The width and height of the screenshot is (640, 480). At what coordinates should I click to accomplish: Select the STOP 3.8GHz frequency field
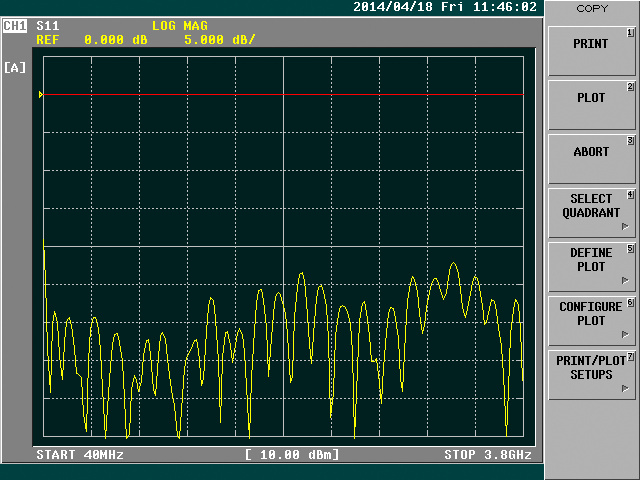point(487,455)
